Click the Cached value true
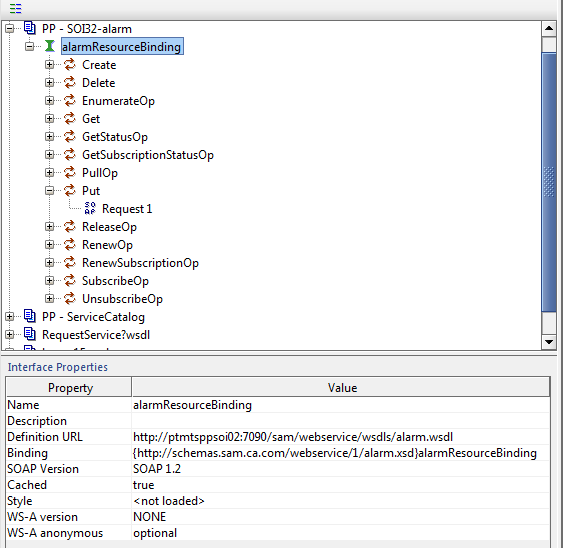This screenshot has height=548, width=564. [341, 485]
